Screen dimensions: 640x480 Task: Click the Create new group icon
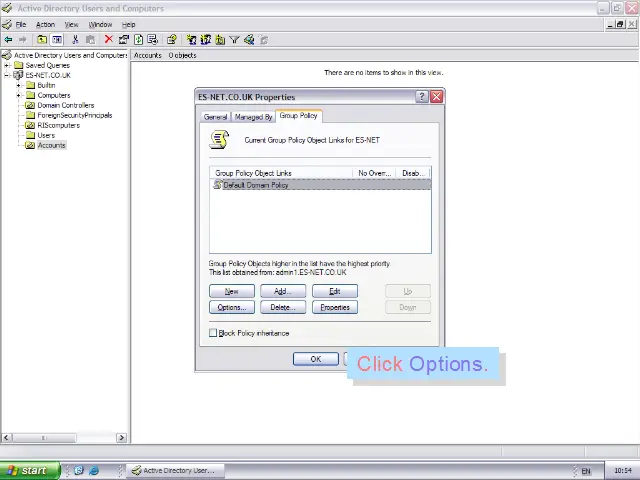pyautogui.click(x=205, y=40)
